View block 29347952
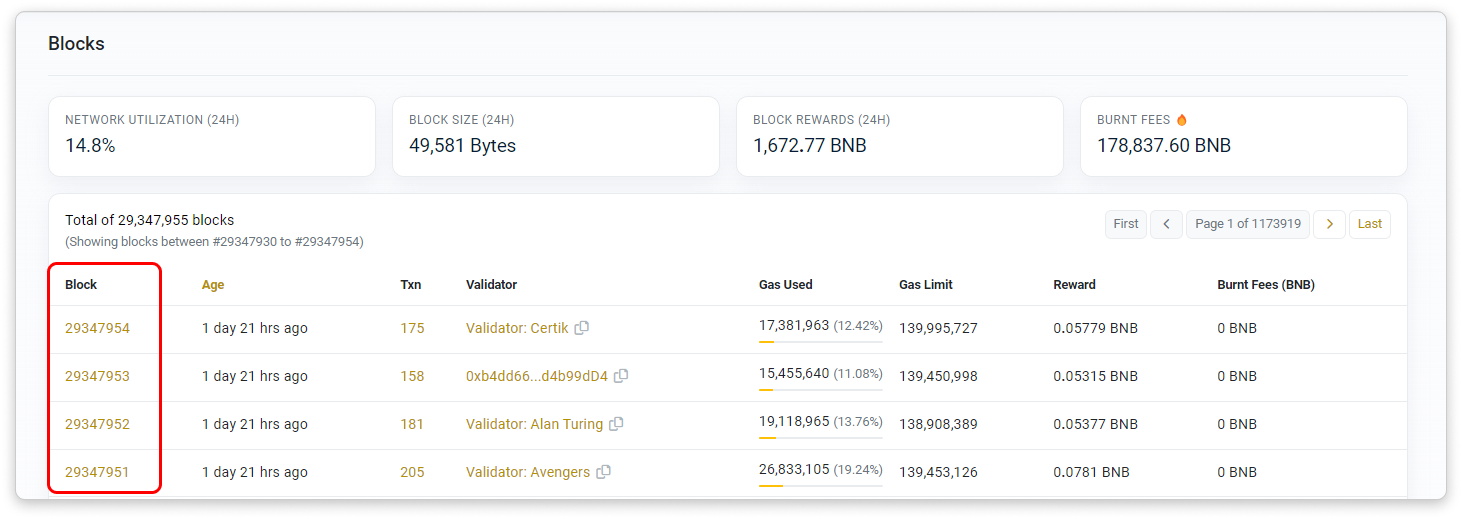Screen dimensions: 1462x519 pos(97,424)
